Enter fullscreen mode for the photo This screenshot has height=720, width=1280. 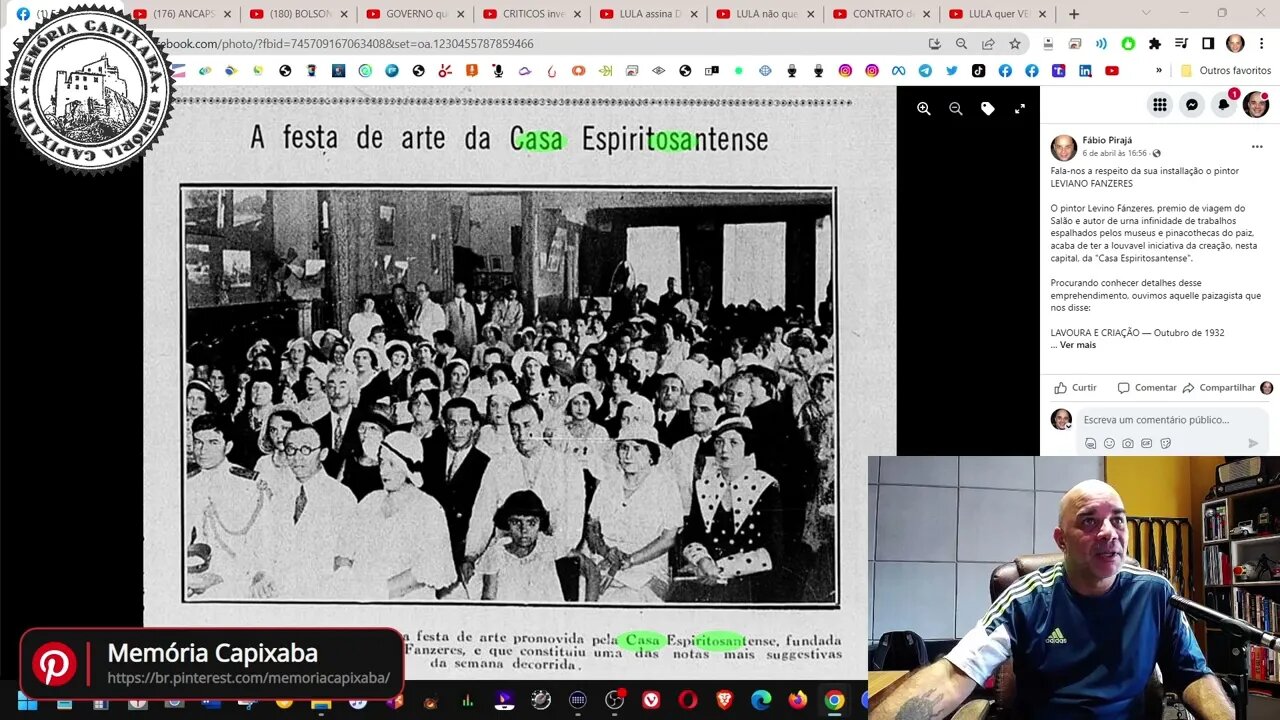click(x=1020, y=109)
